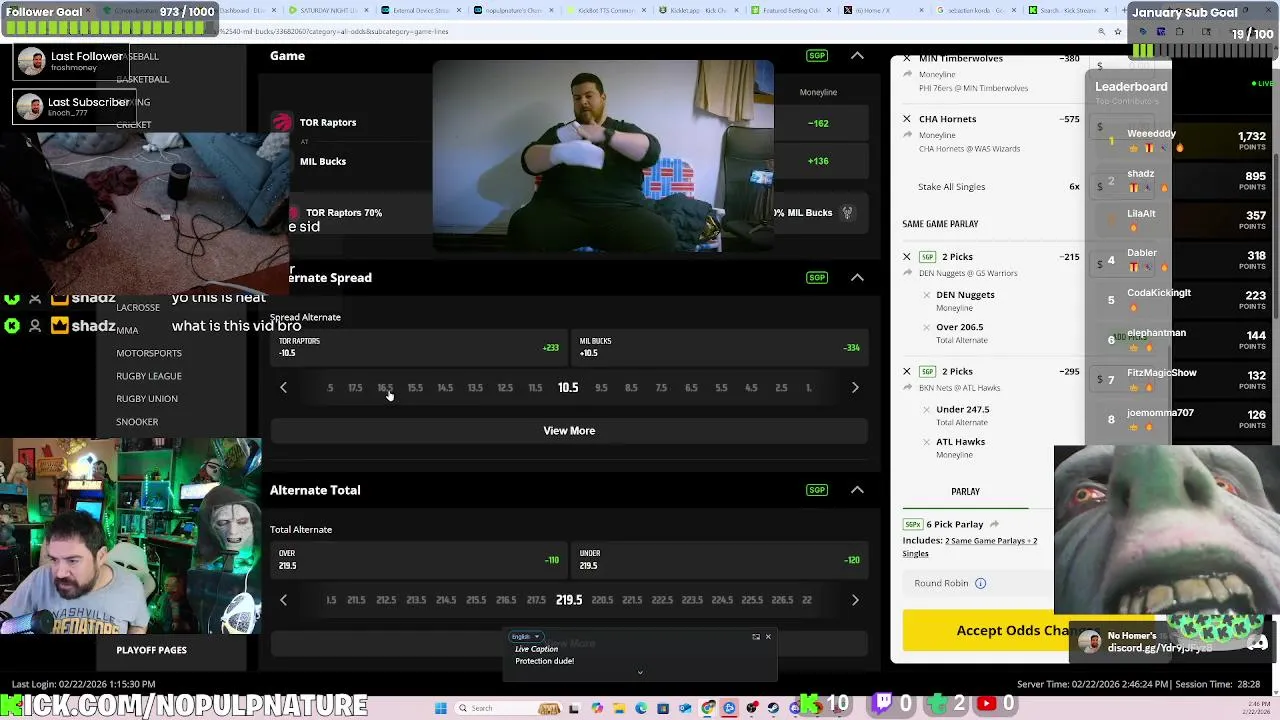Click the Raptors team logo
1280x720 pixels.
click(x=282, y=123)
